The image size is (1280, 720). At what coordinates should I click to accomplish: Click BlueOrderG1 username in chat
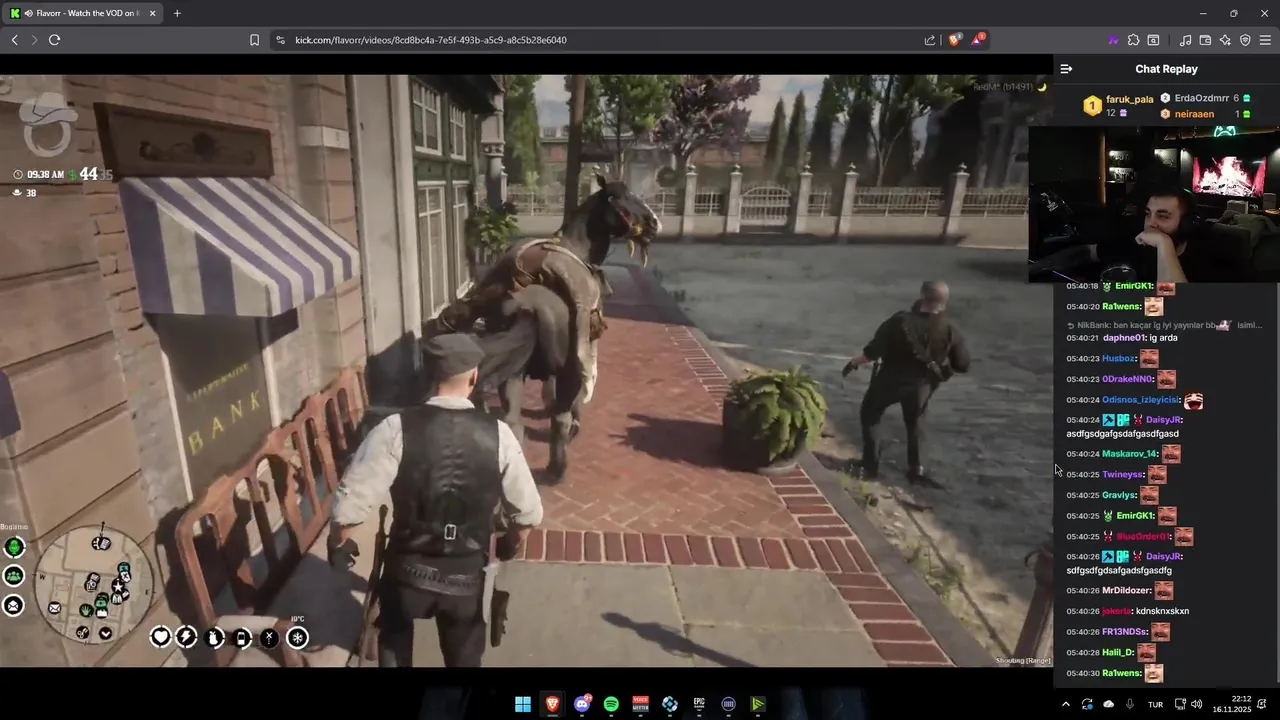click(x=1143, y=536)
